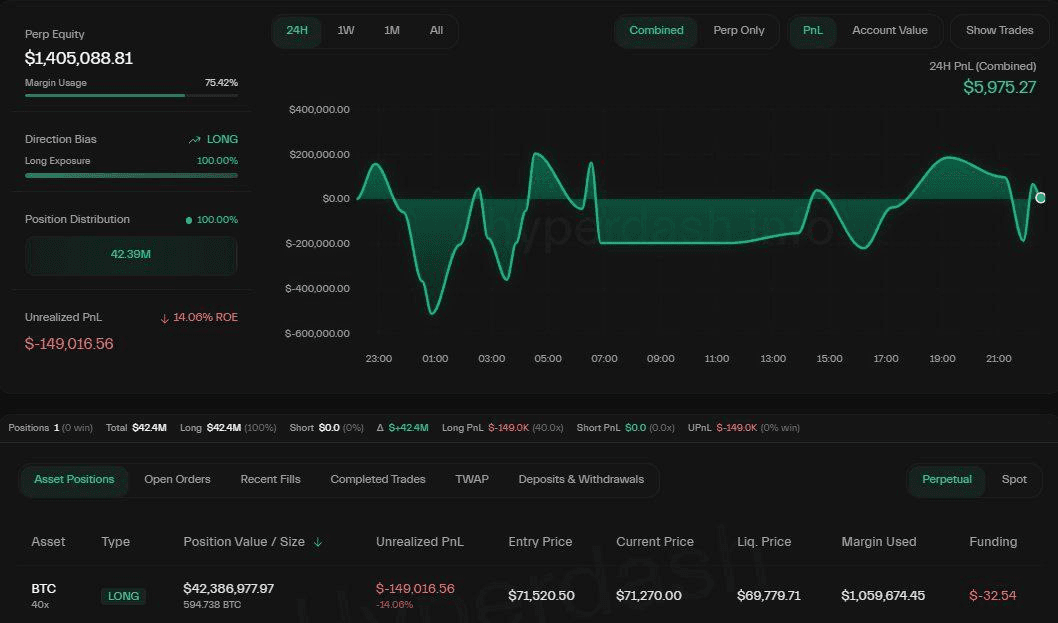Open the Open Orders tab
Viewport: 1058px width, 623px height.
click(x=177, y=480)
